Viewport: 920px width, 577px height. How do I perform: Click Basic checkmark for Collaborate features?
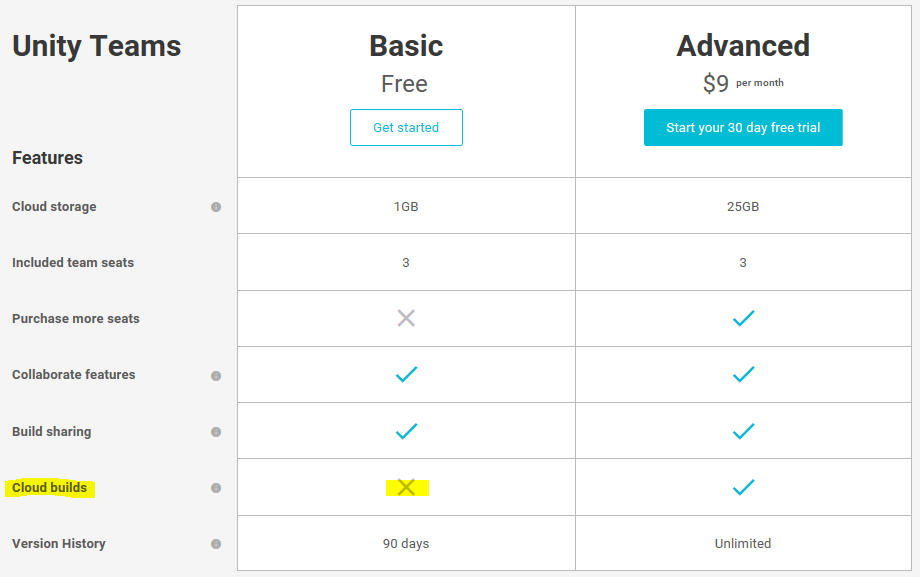[406, 375]
